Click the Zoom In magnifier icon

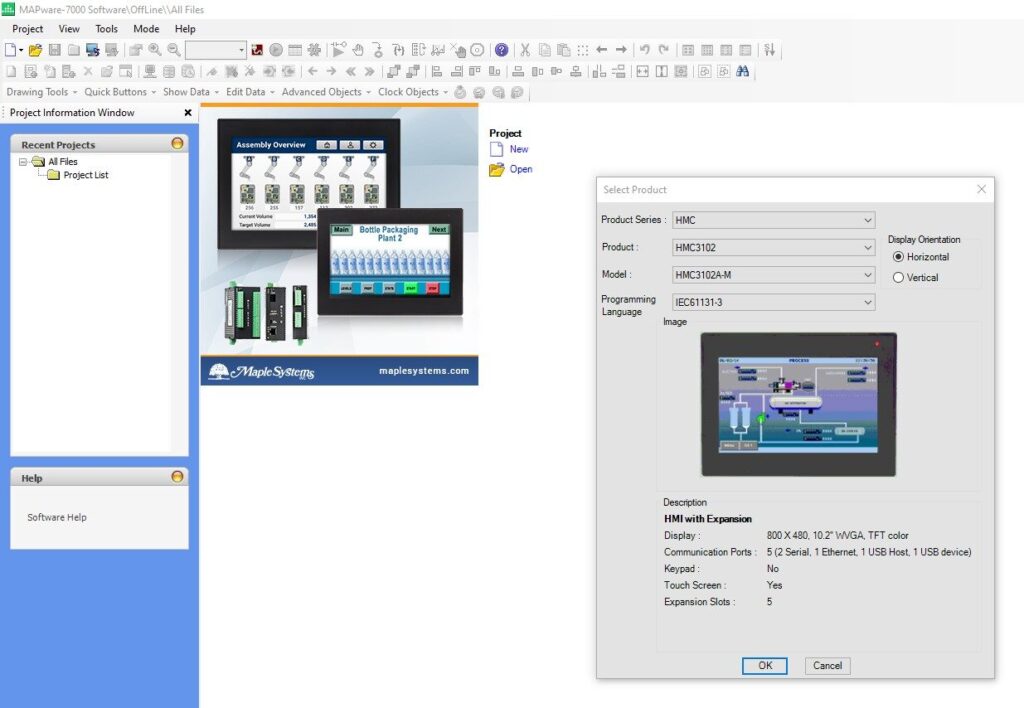(155, 50)
